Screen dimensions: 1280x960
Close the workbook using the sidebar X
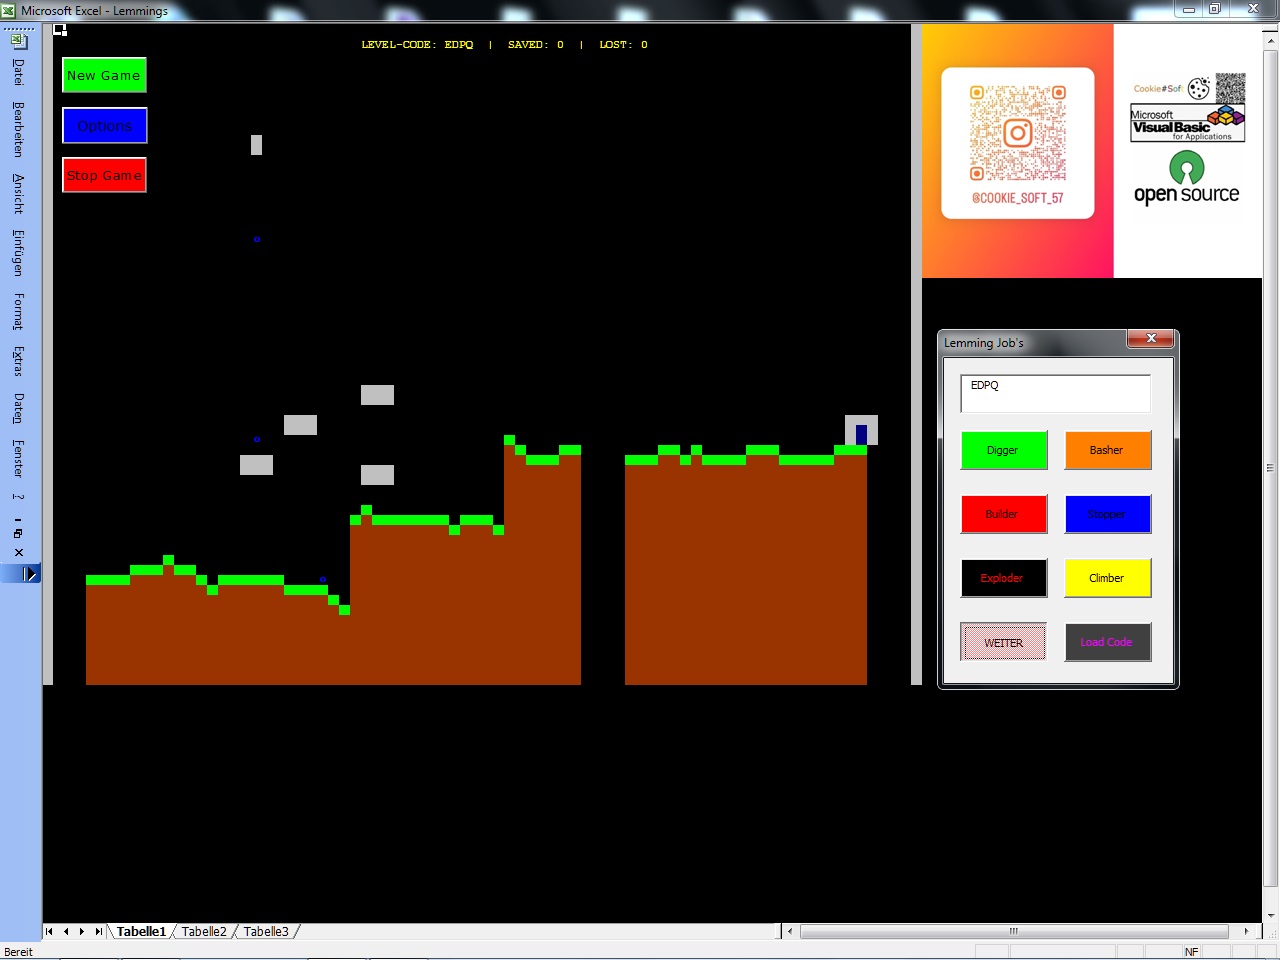pos(18,552)
